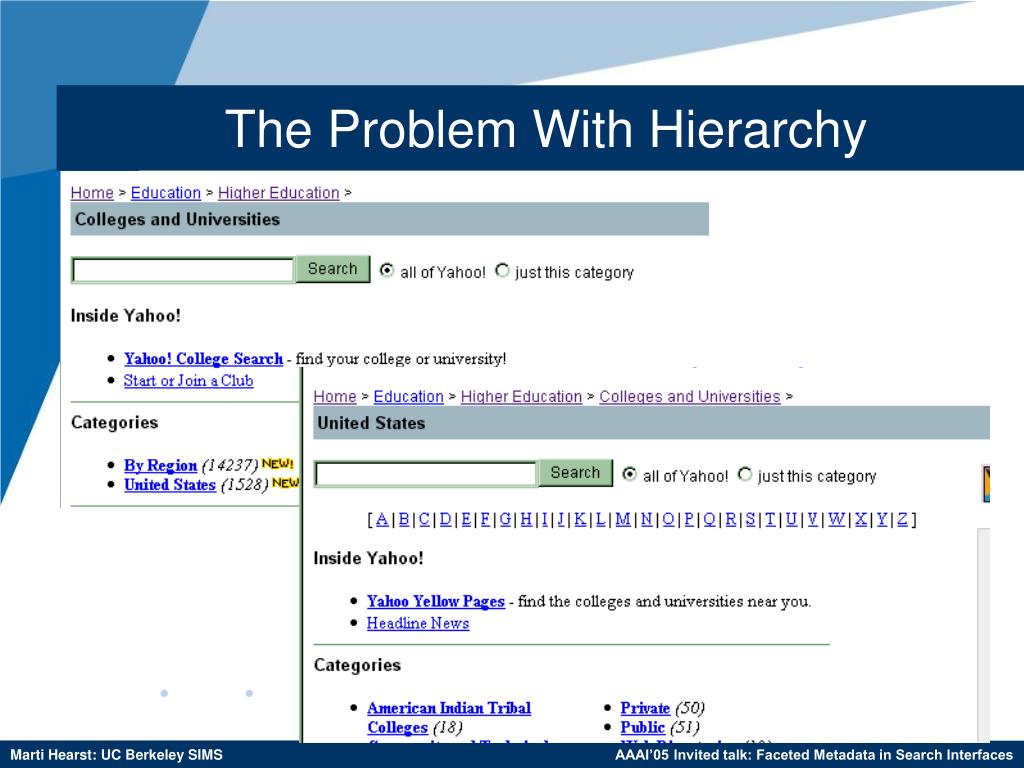Jump to letter X in alphabet index
Viewport: 1024px width, 768px height.
point(861,520)
